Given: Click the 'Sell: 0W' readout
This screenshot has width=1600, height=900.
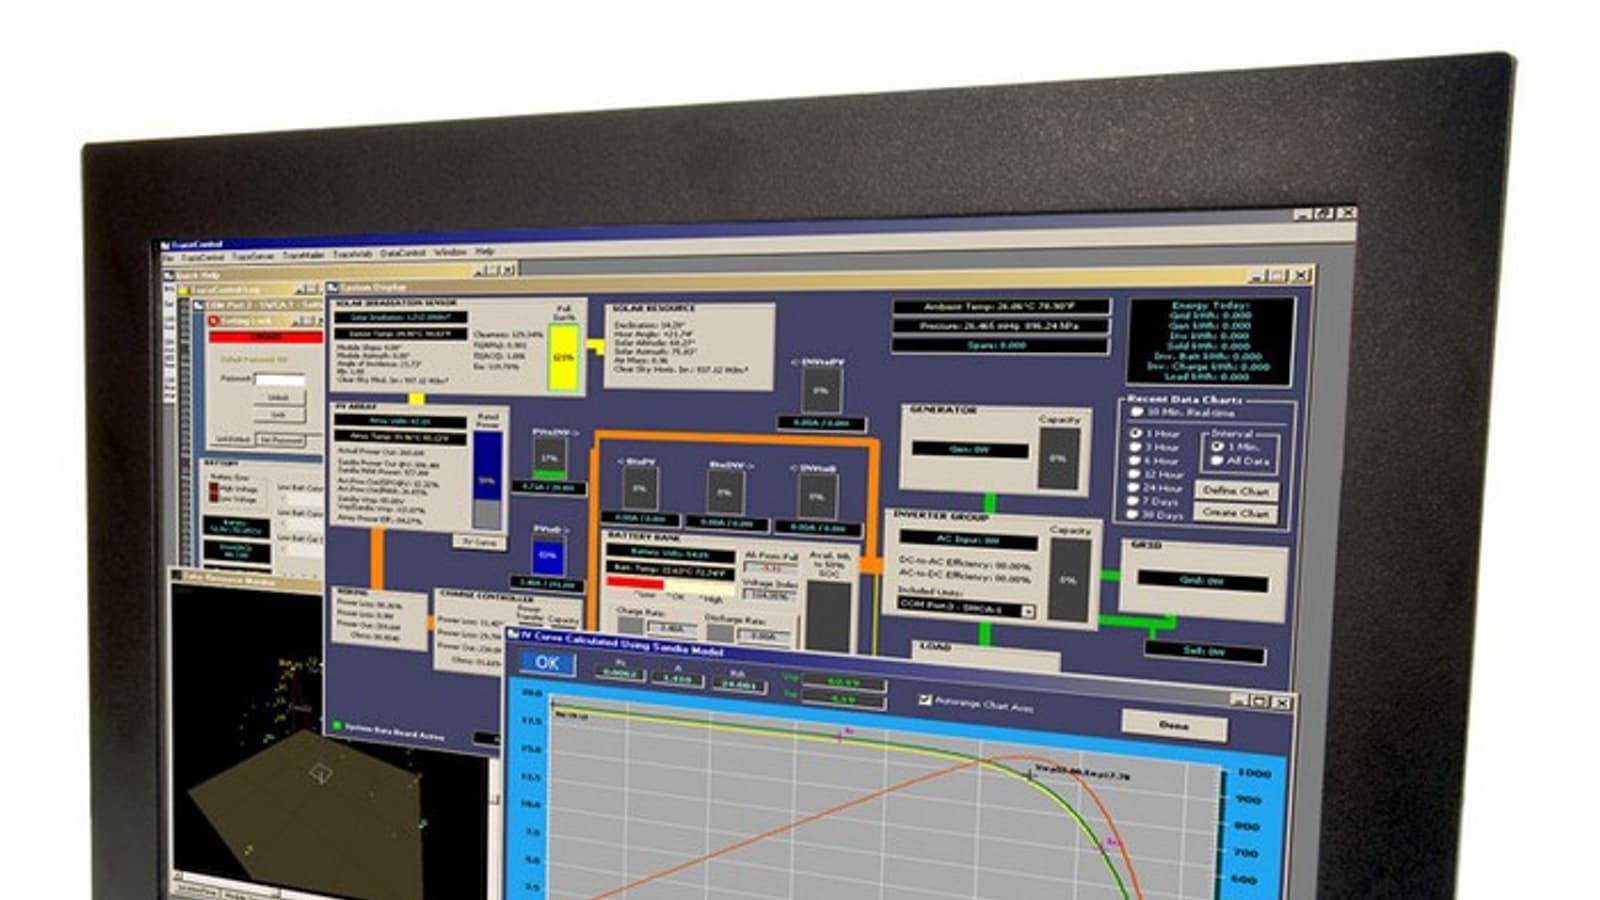Looking at the screenshot, I should pos(1204,652).
